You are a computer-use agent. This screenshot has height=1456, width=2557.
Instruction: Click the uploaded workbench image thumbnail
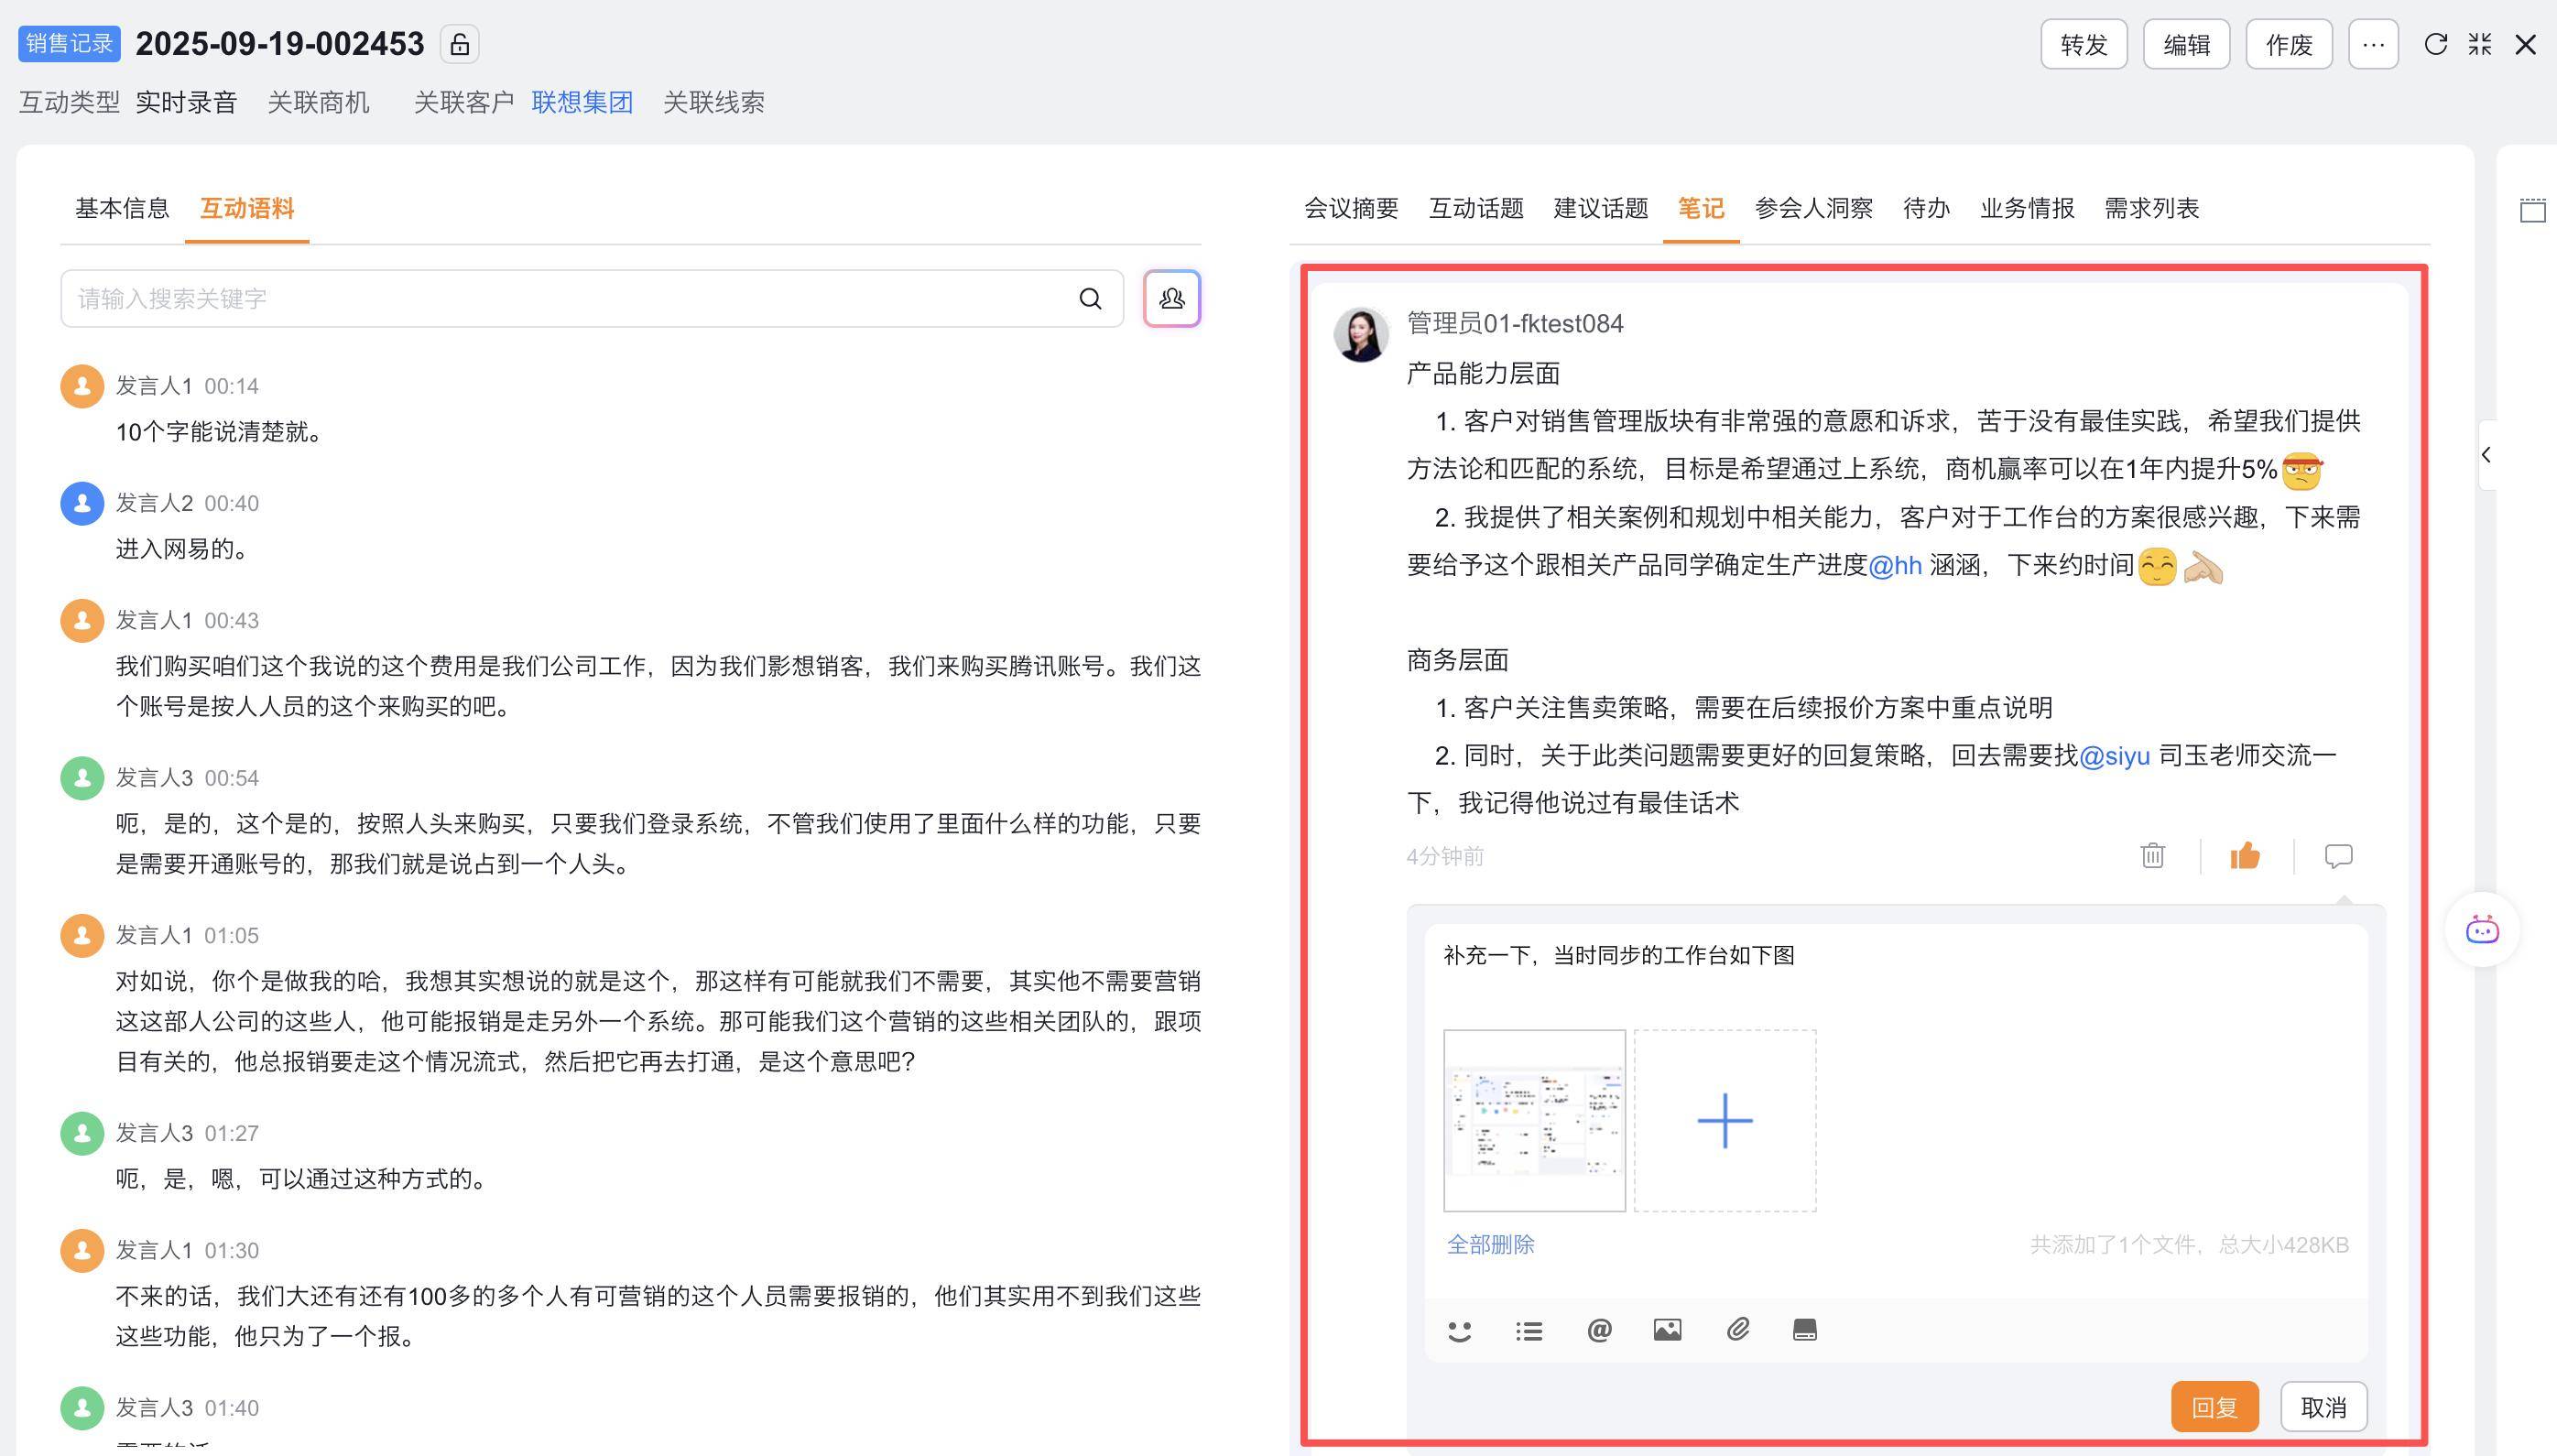pos(1534,1120)
